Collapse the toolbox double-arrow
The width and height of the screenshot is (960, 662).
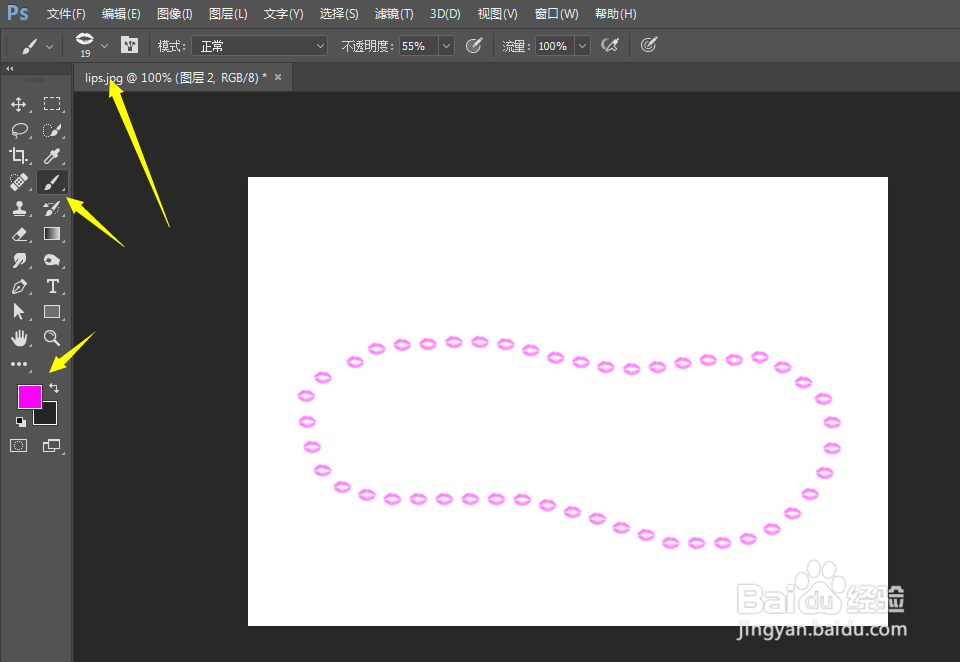point(10,69)
